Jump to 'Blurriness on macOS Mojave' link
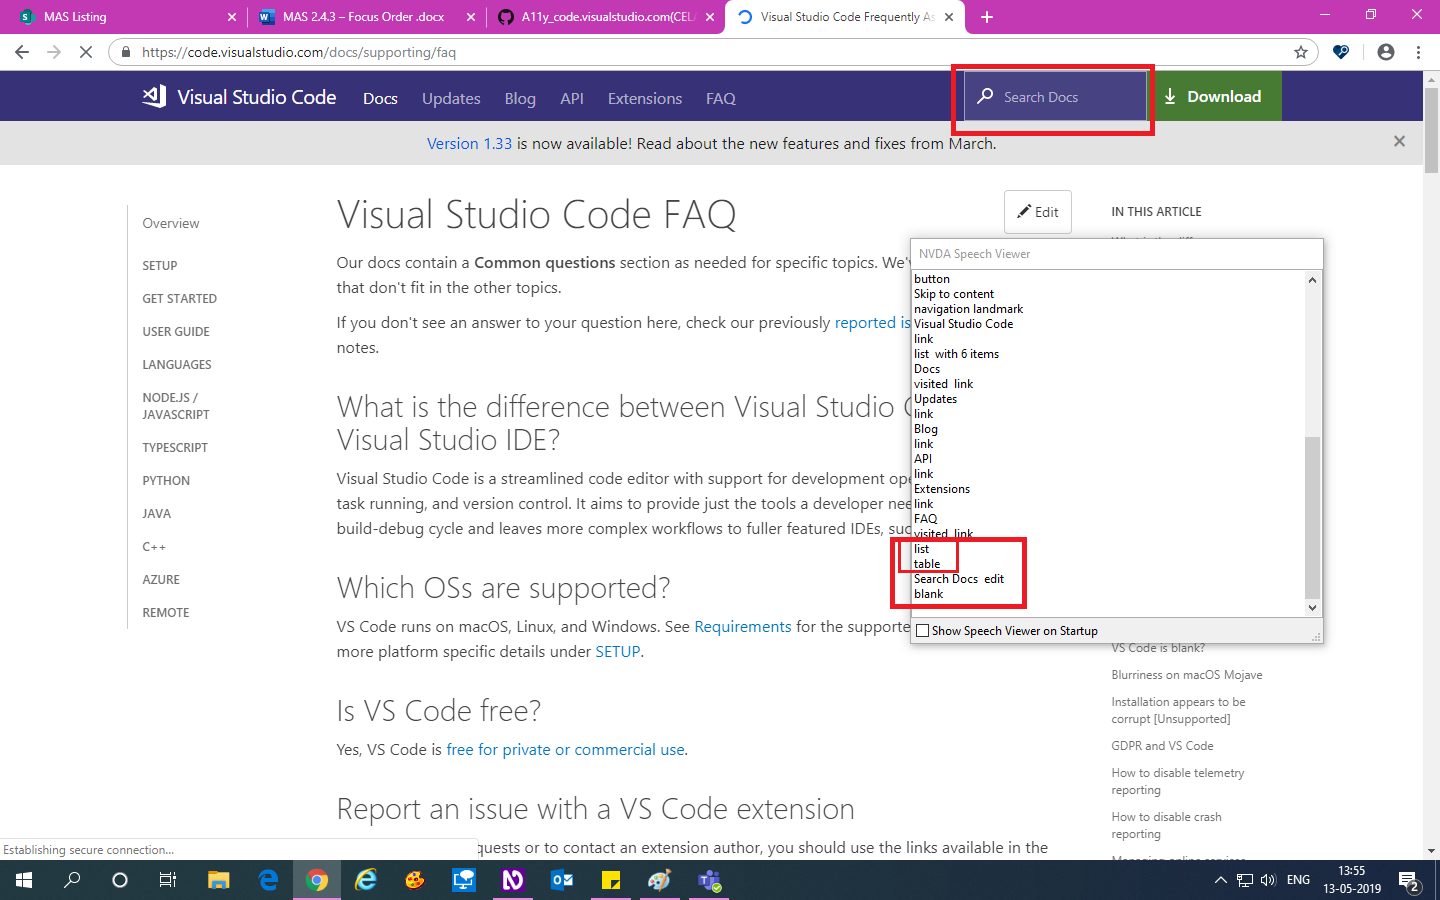 (x=1187, y=675)
